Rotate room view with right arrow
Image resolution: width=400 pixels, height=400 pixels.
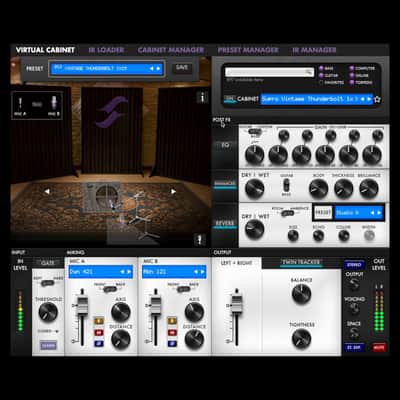[173, 191]
